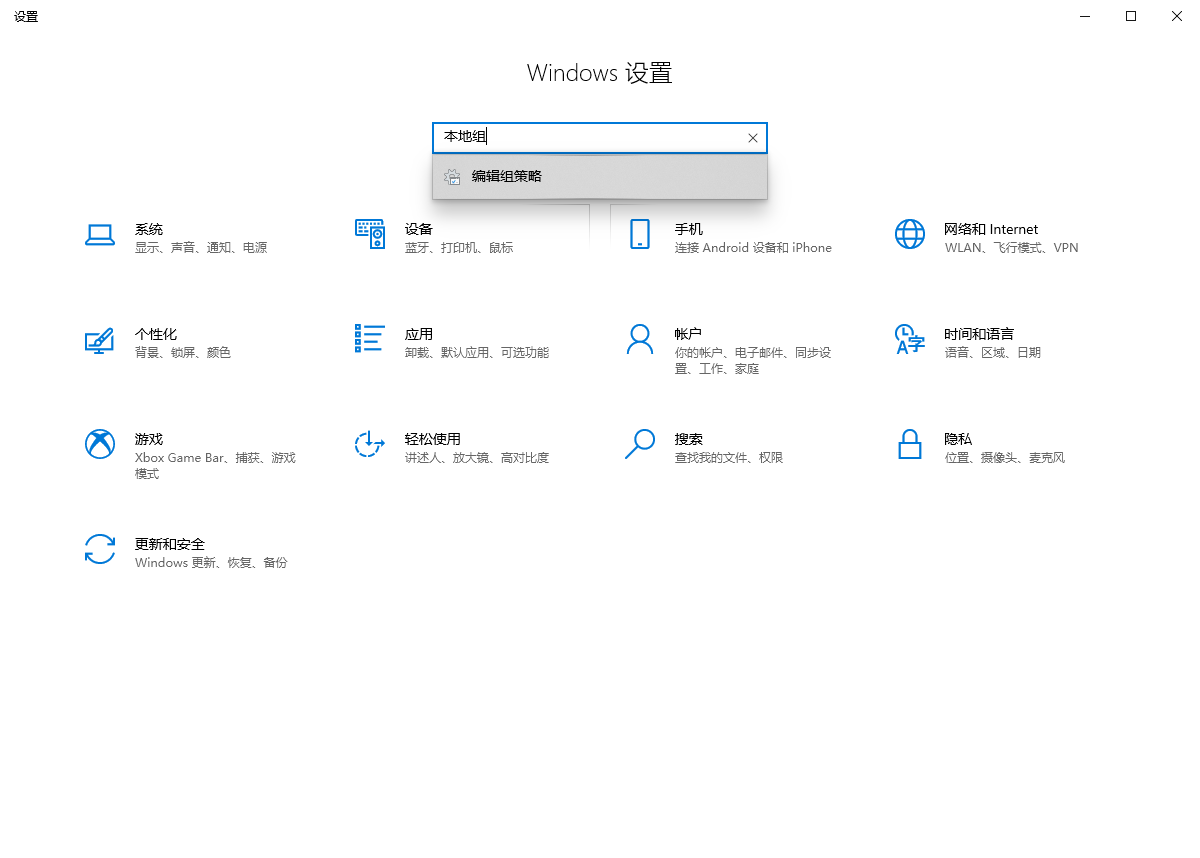Open the 搜索 settings title
1200x858 pixels.
(689, 439)
